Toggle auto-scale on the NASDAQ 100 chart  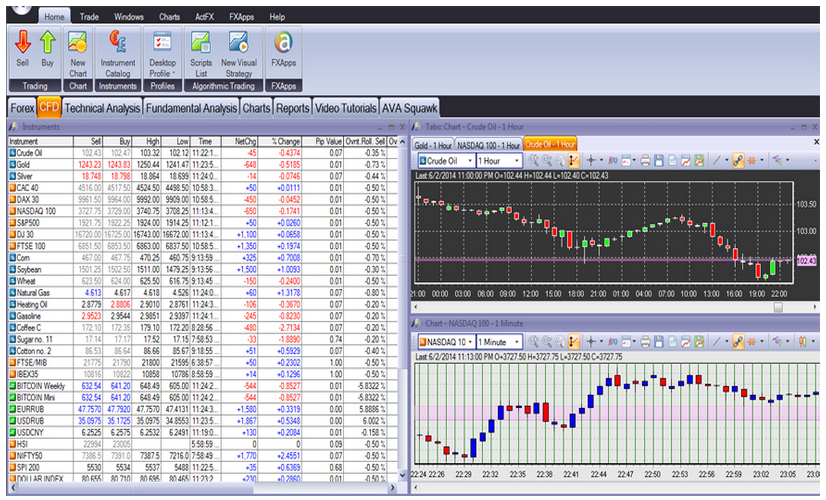(x=574, y=342)
